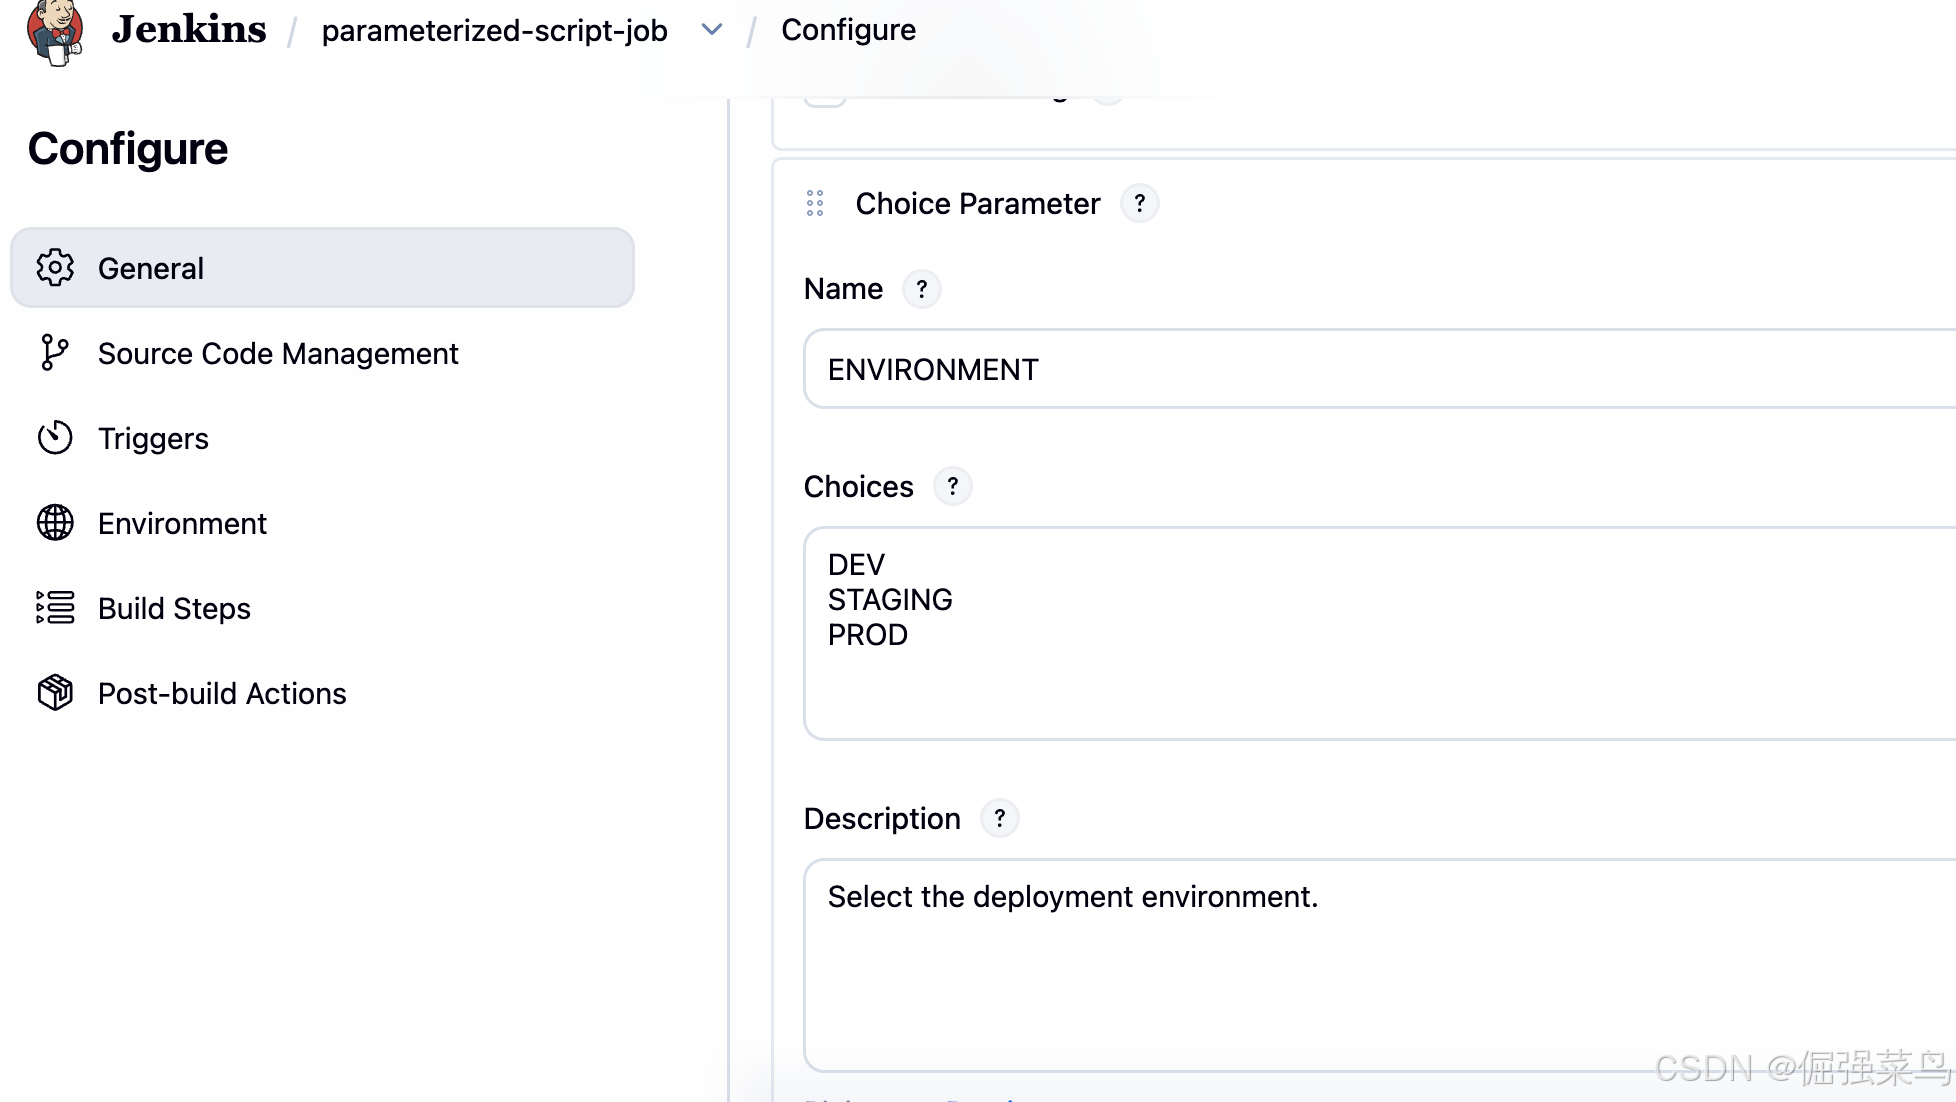
Task: Click the Post-build Actions package icon
Action: point(55,693)
